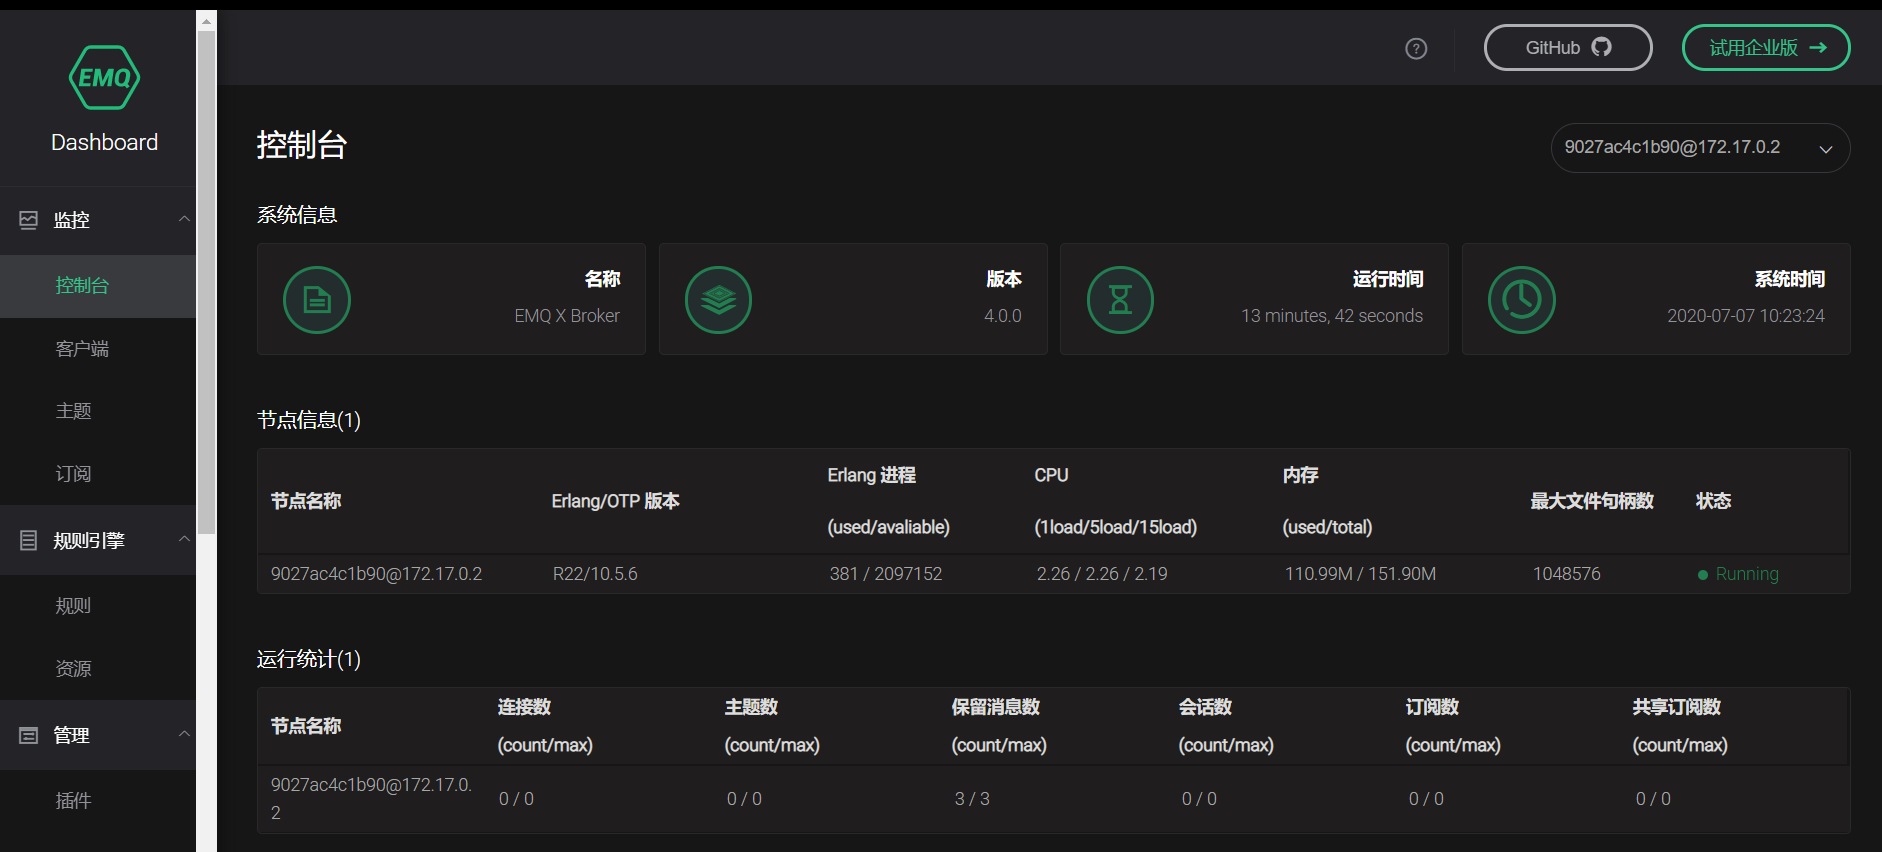The height and width of the screenshot is (852, 1882).
Task: Click the memory value 110.99M / 151.90M
Action: click(x=1360, y=574)
